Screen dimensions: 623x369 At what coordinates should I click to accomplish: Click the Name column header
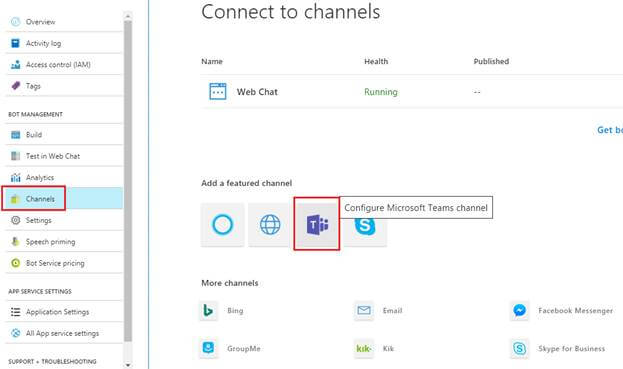coord(212,61)
